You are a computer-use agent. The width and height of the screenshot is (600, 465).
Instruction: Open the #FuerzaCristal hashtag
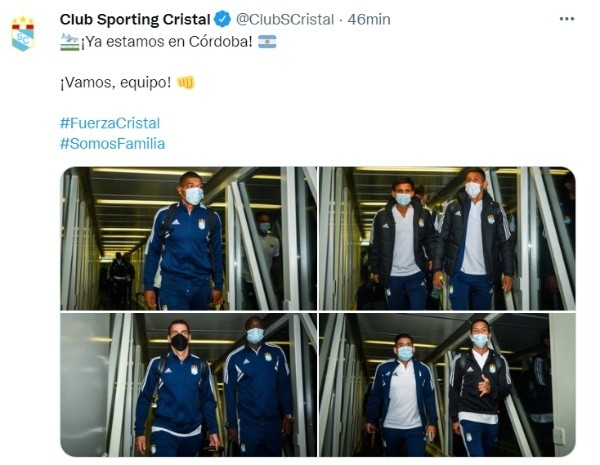point(110,123)
